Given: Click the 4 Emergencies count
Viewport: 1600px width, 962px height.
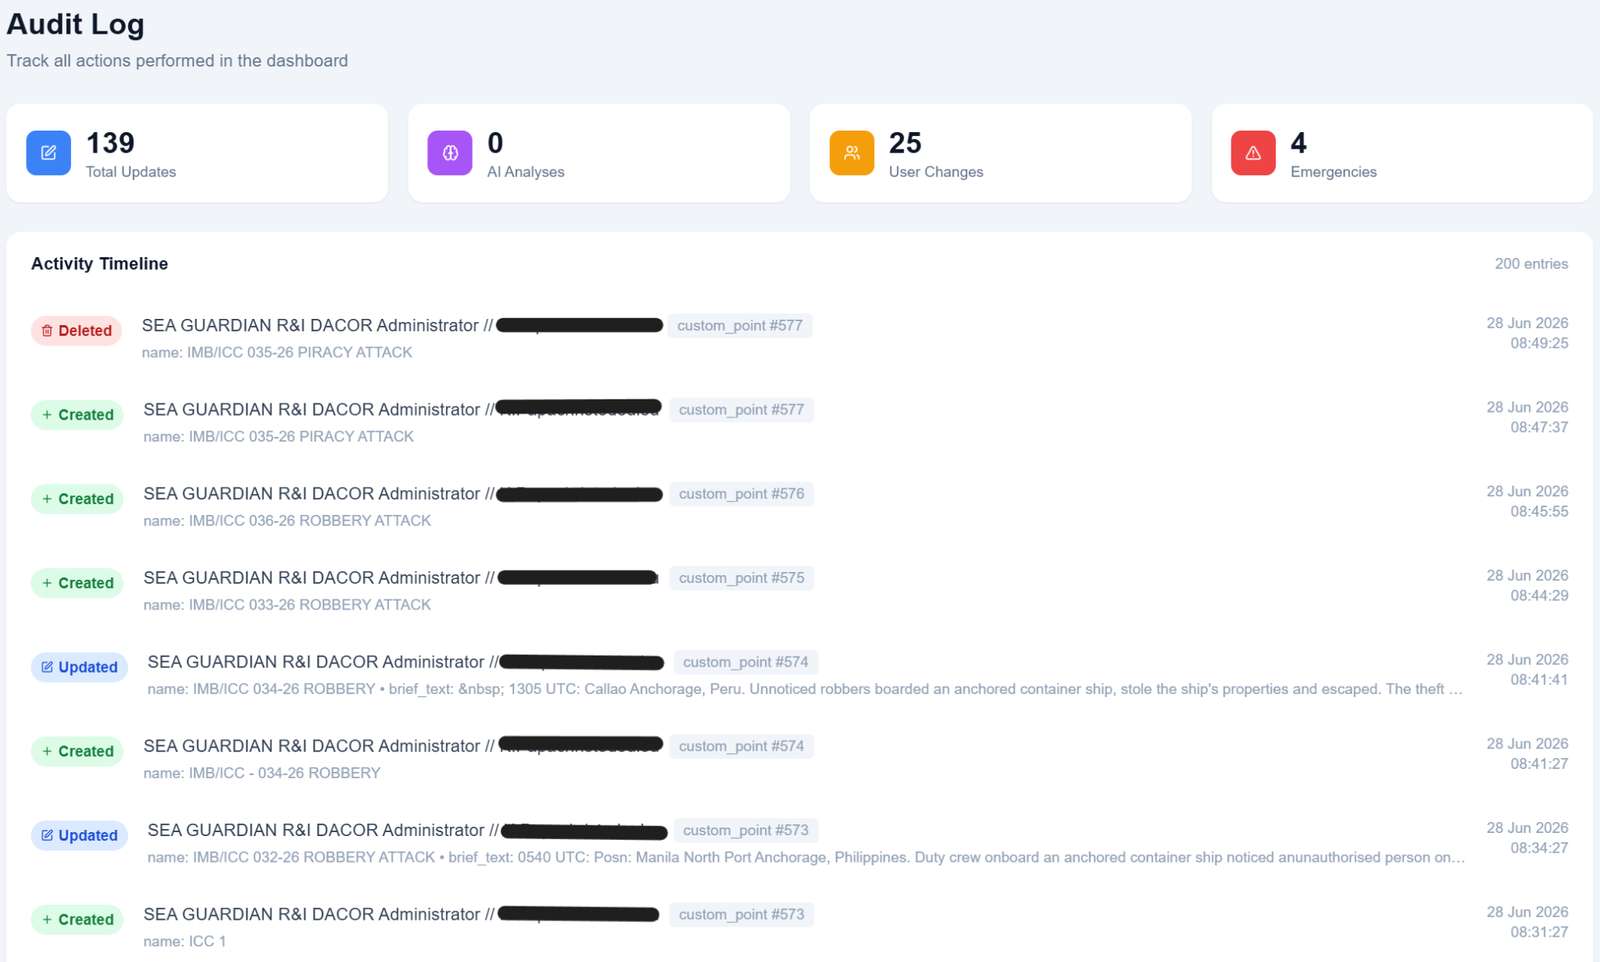Looking at the screenshot, I should point(1298,143).
